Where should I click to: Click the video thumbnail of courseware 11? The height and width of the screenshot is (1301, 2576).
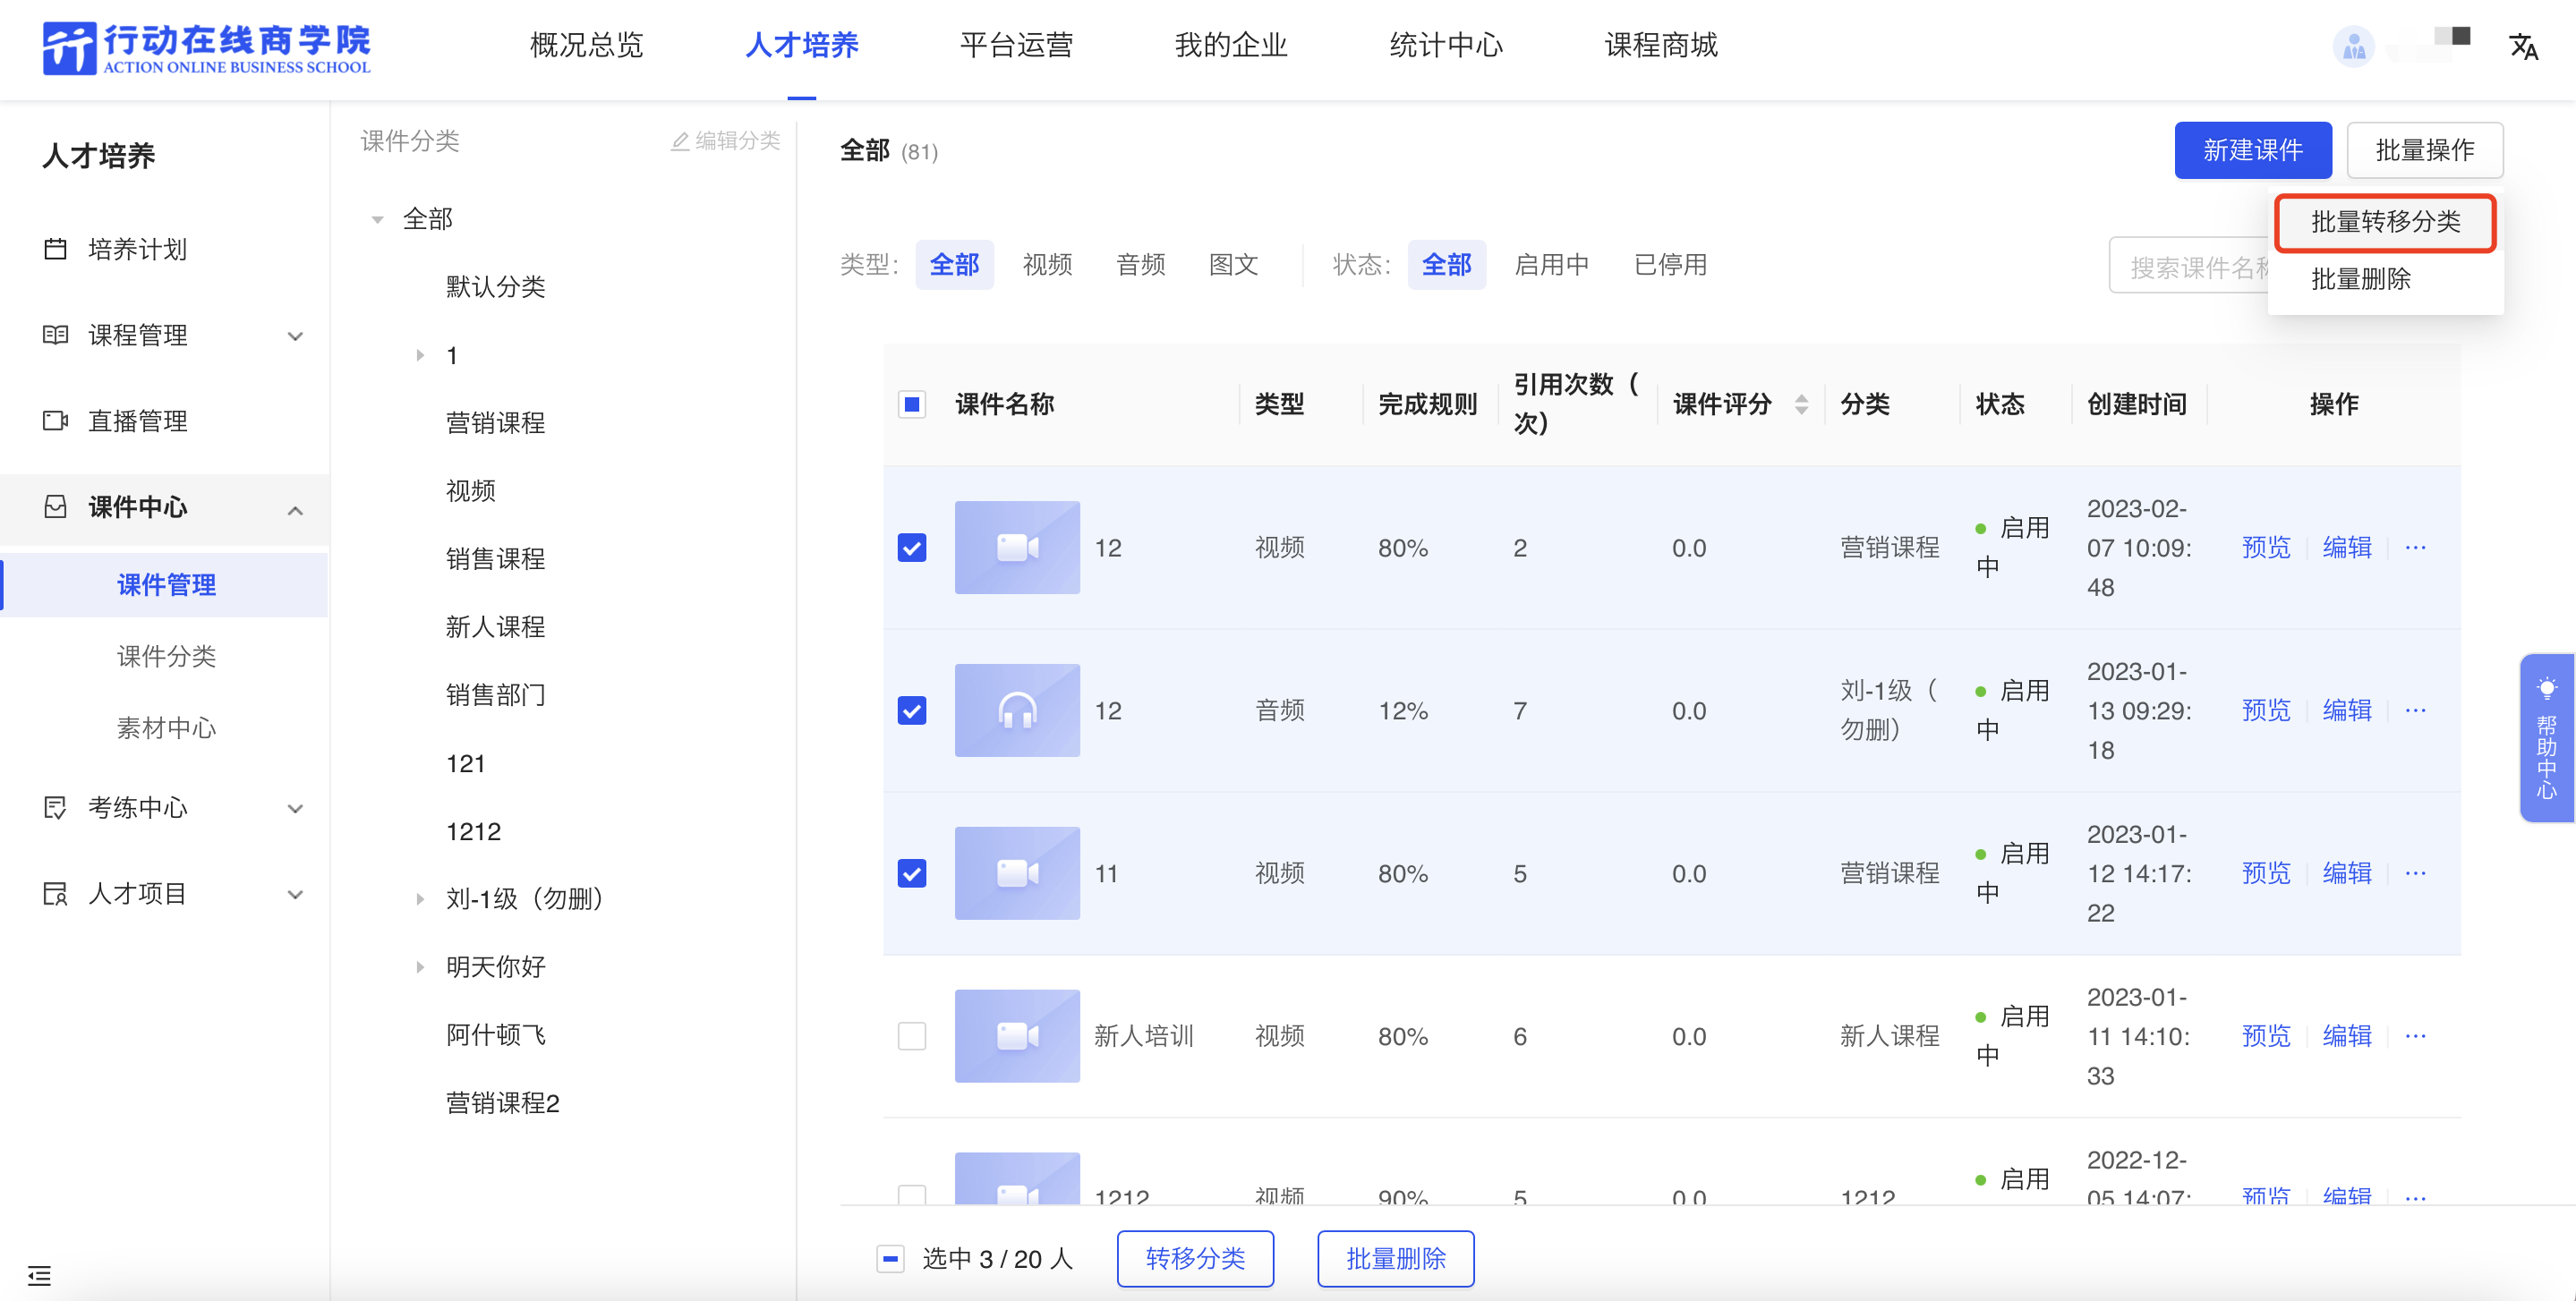pyautogui.click(x=1017, y=873)
